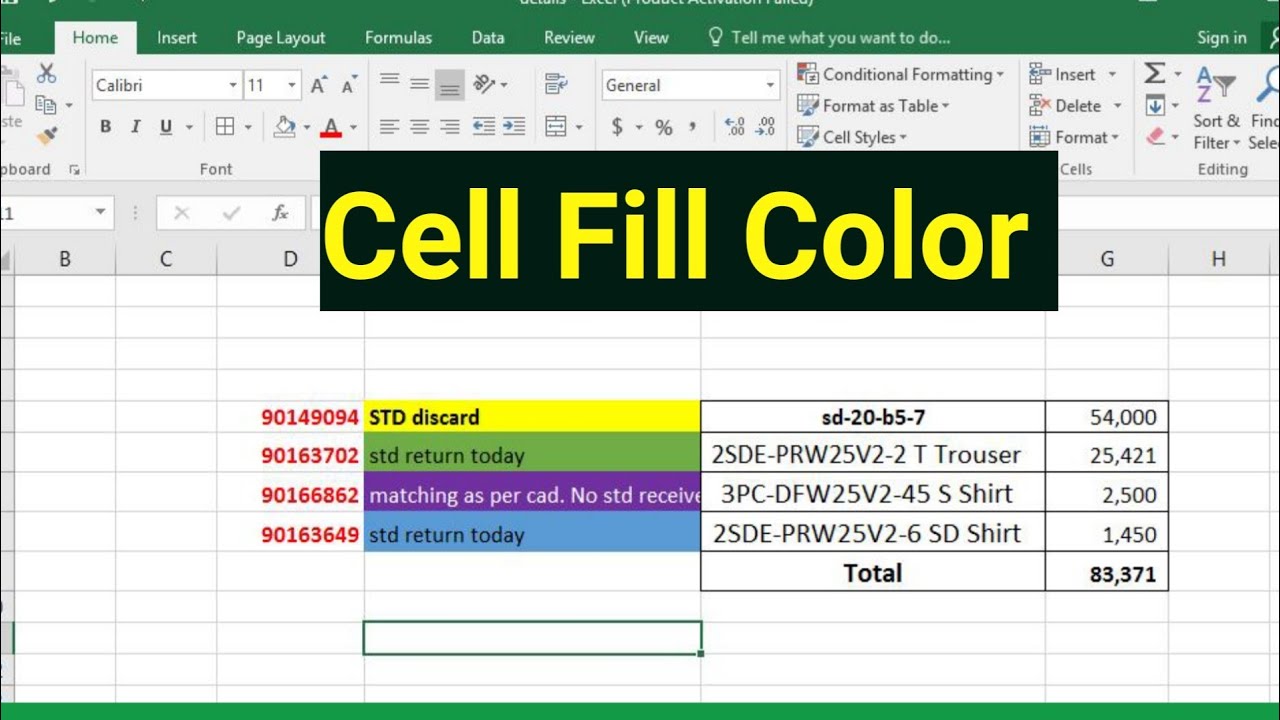Toggle Underline formatting
1280x720 pixels.
(165, 127)
